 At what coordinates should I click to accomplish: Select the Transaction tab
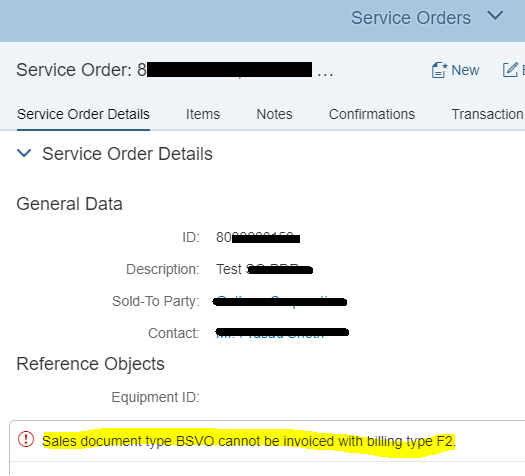[x=488, y=114]
